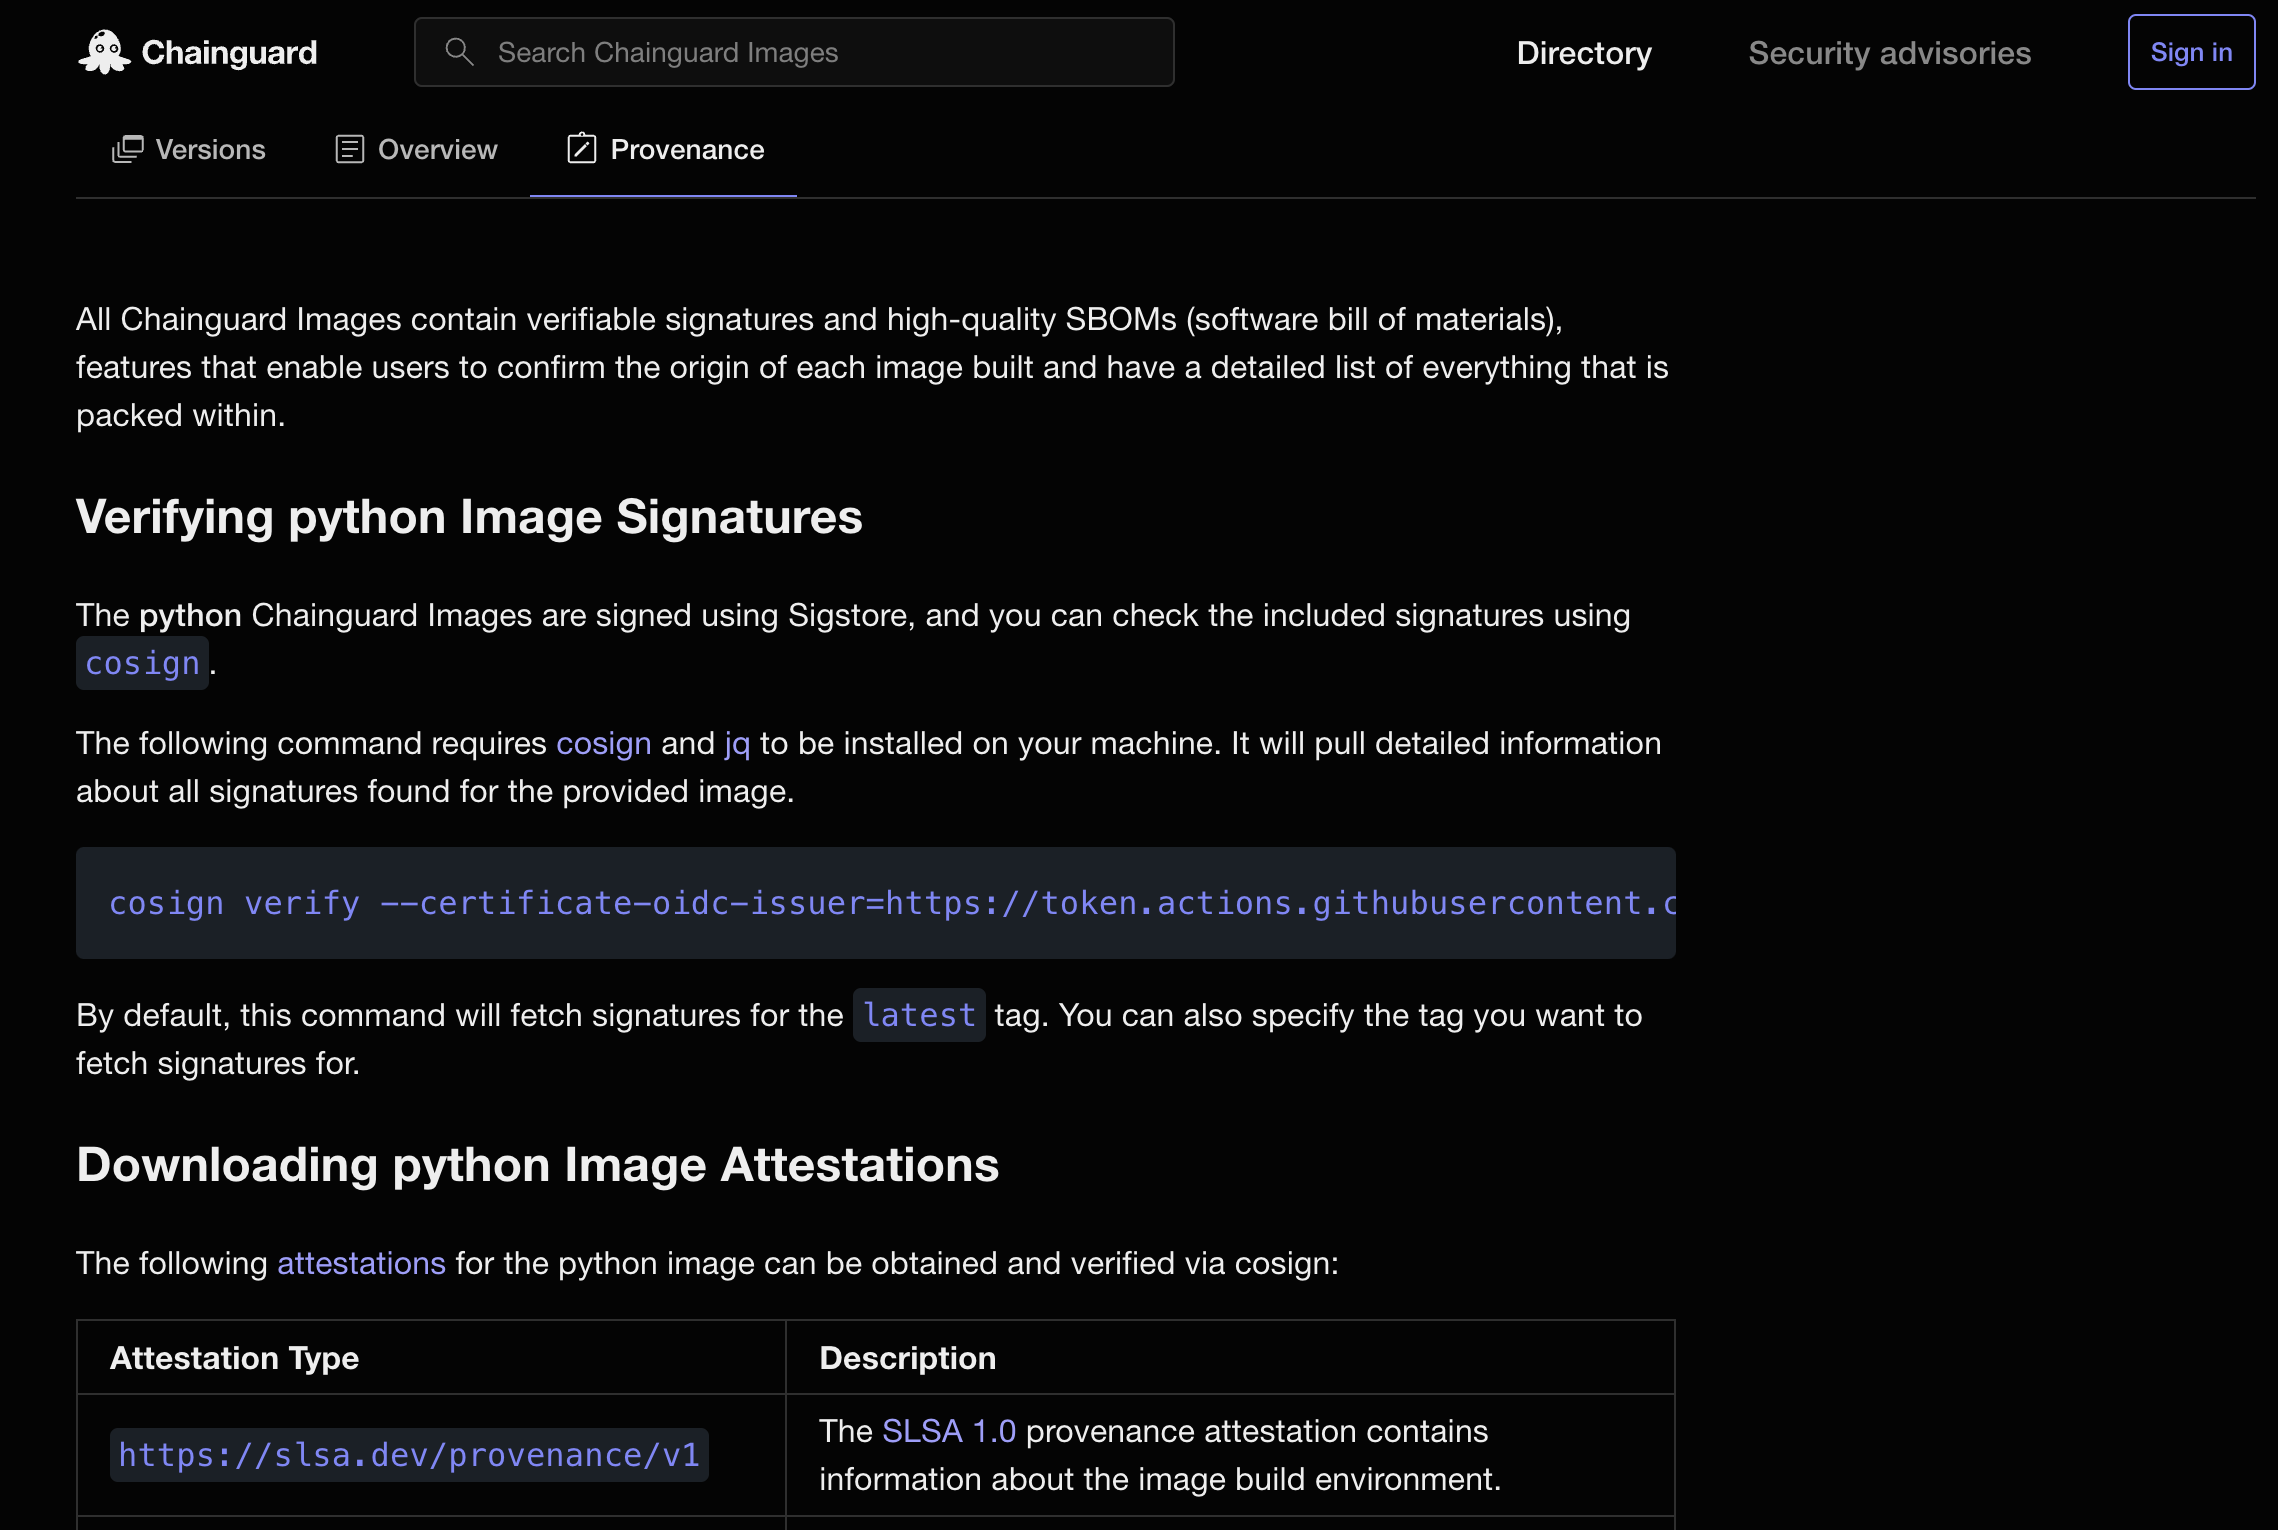This screenshot has height=1530, width=2278.
Task: Click the search magnifier icon
Action: (x=459, y=52)
